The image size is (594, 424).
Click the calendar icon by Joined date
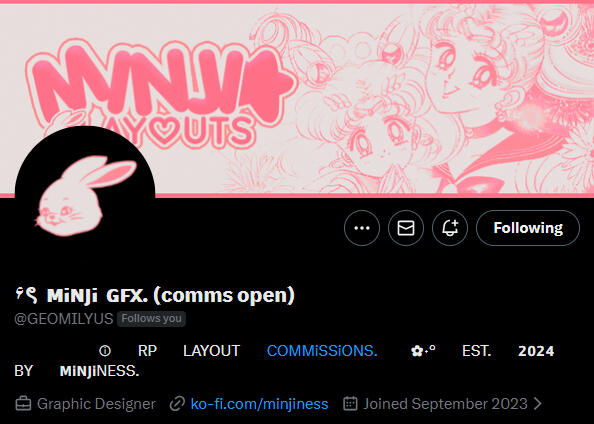[350, 404]
